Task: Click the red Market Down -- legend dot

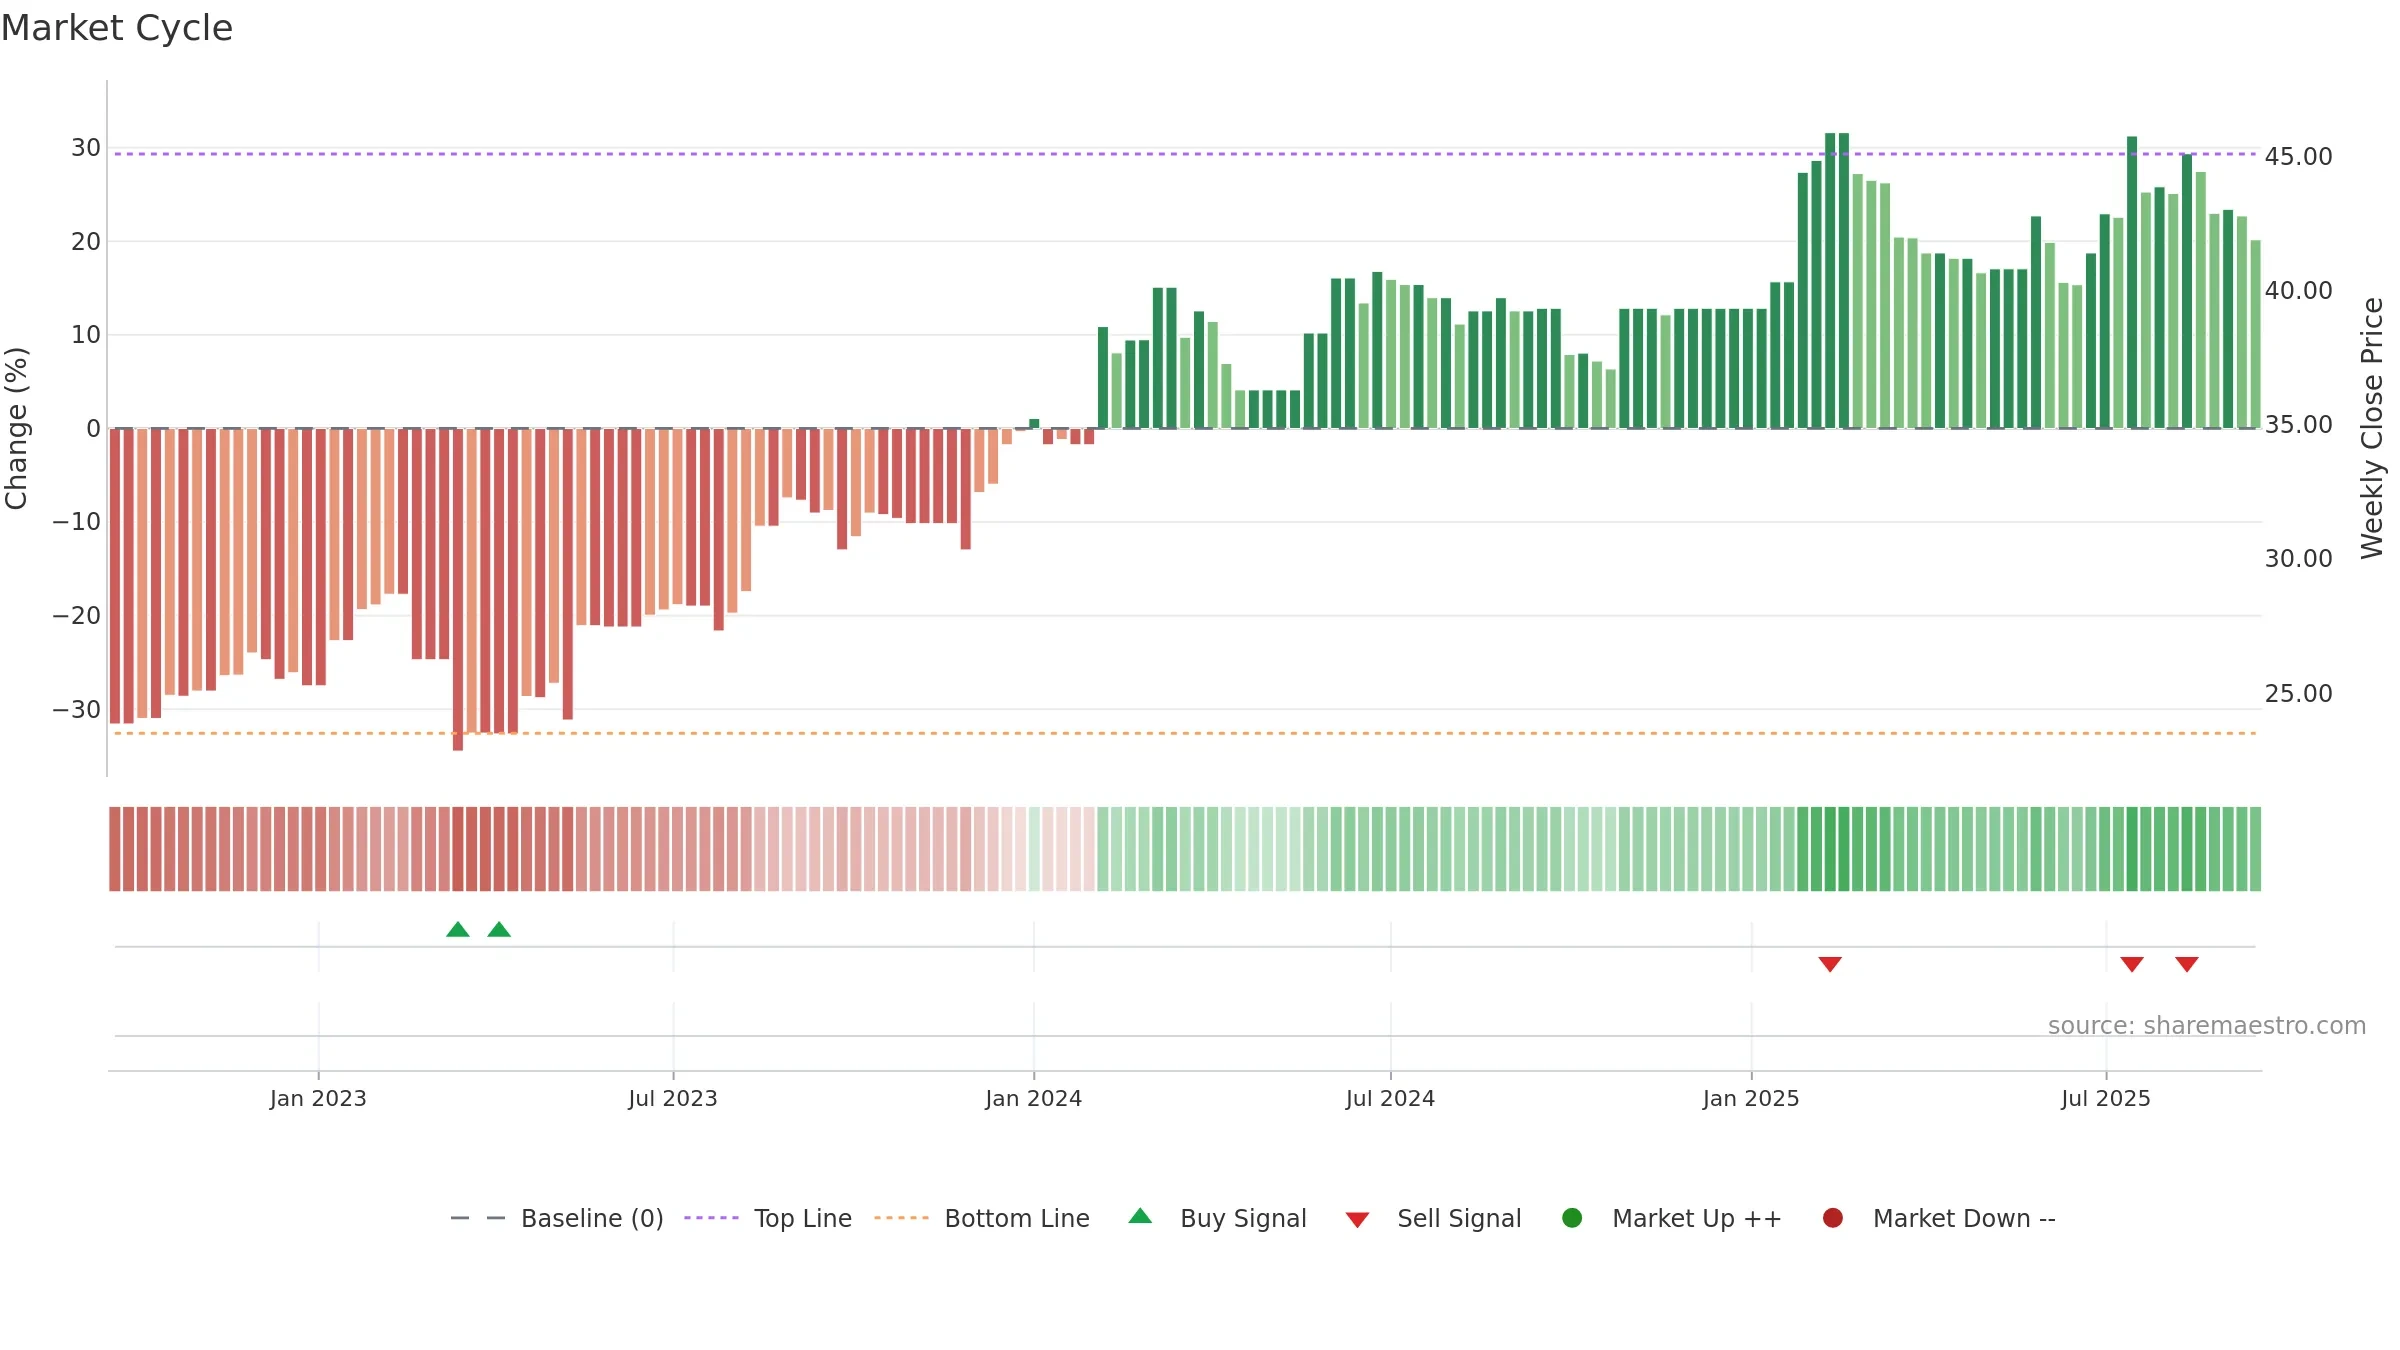Action: (1833, 1218)
